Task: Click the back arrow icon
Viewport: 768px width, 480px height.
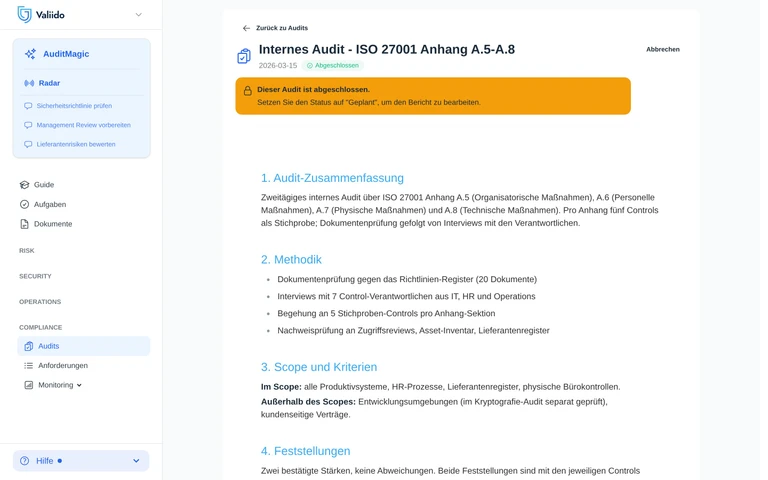Action: click(x=246, y=28)
